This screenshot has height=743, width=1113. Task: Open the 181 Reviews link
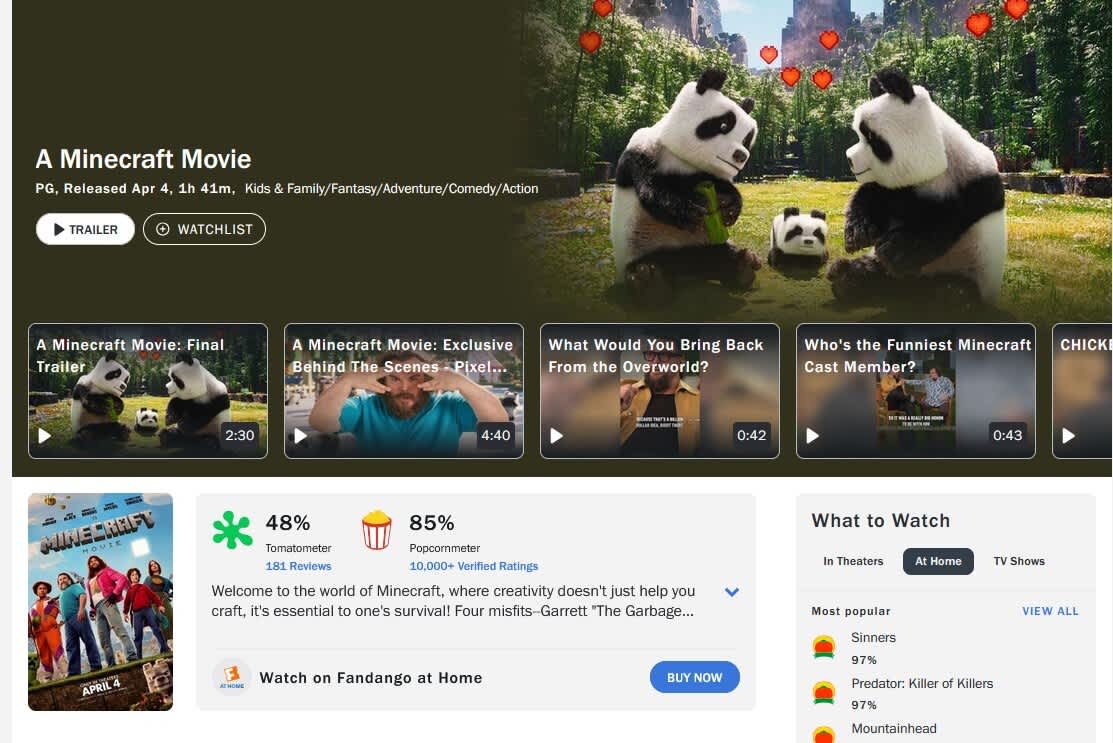[298, 566]
